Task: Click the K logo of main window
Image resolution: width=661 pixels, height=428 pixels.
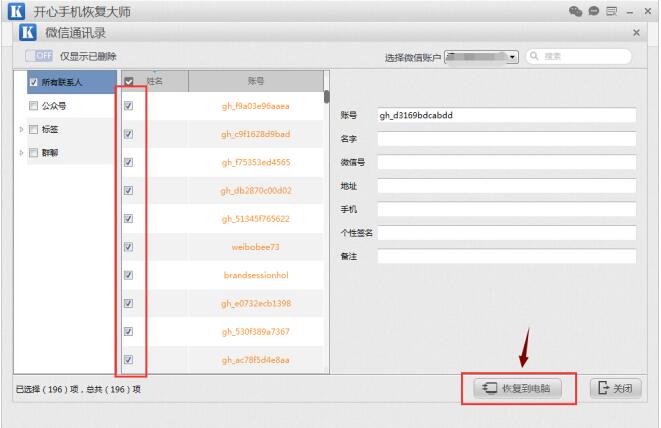Action: tap(16, 11)
